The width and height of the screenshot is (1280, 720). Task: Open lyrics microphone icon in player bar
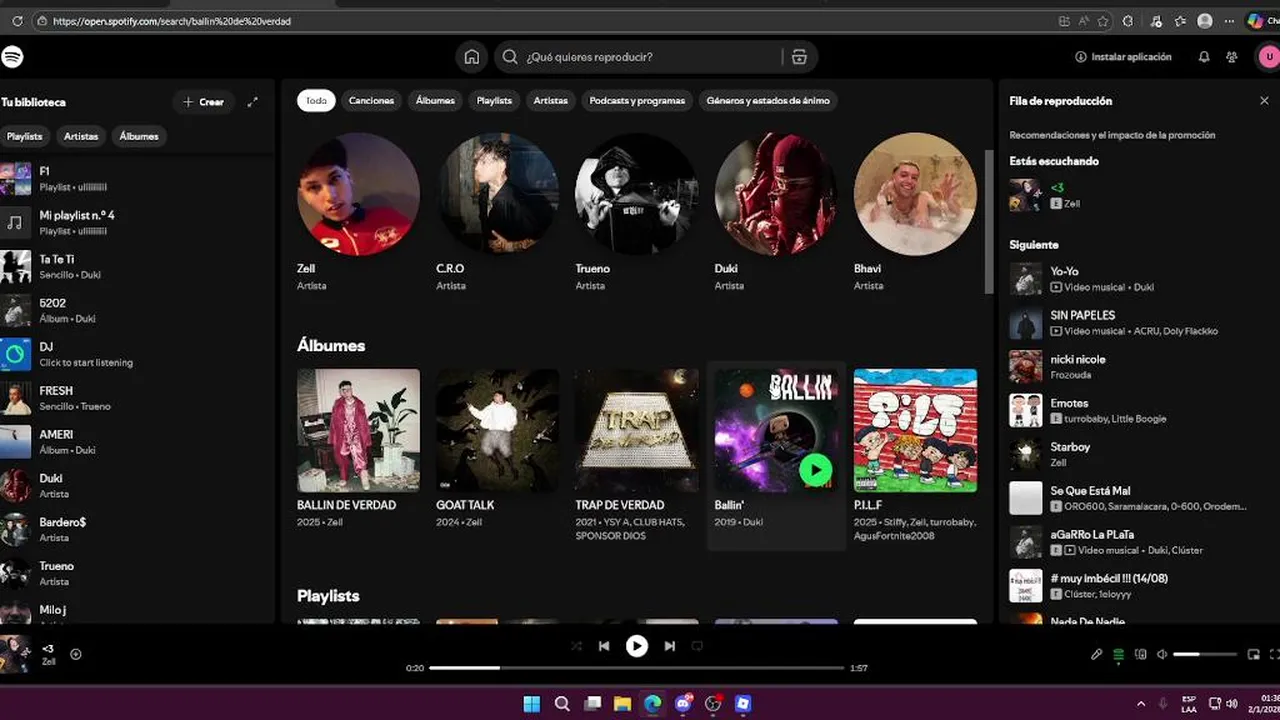pyautogui.click(x=1096, y=655)
